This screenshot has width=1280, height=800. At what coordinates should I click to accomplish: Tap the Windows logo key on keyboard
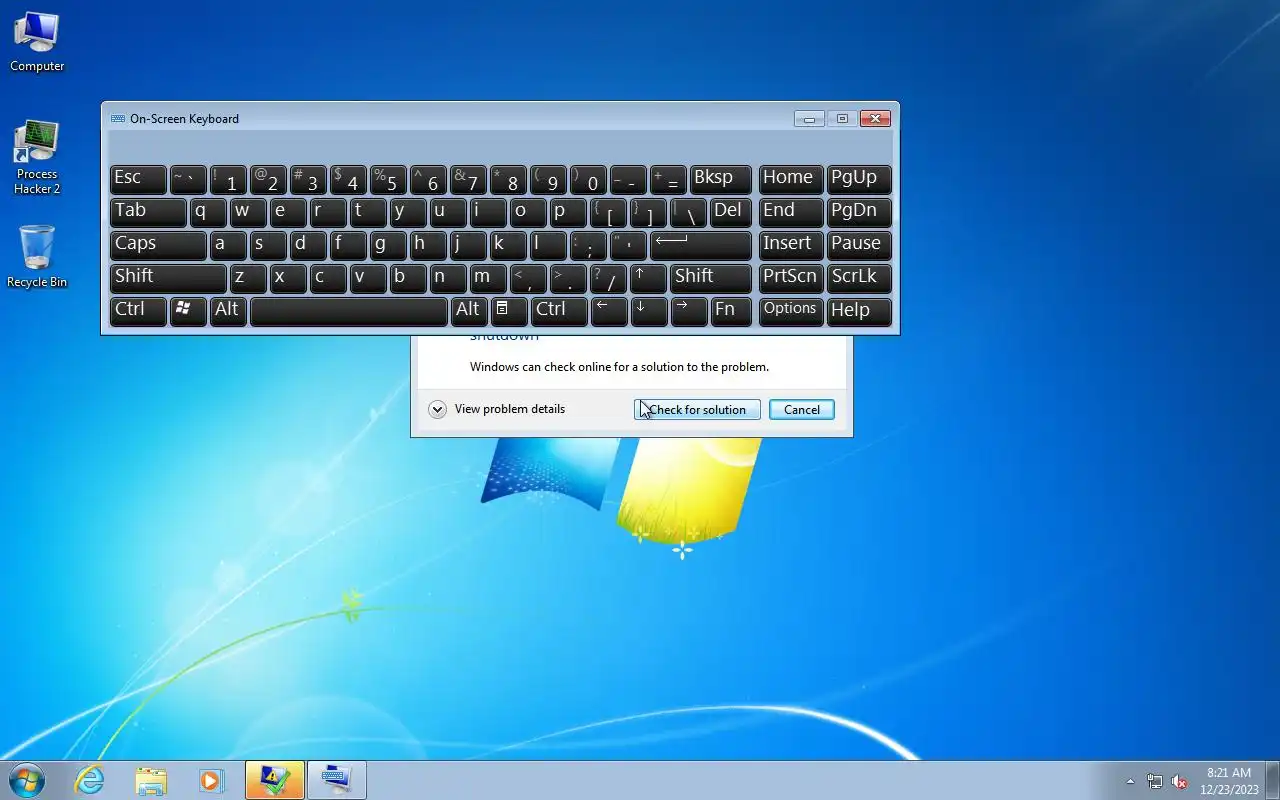click(188, 311)
